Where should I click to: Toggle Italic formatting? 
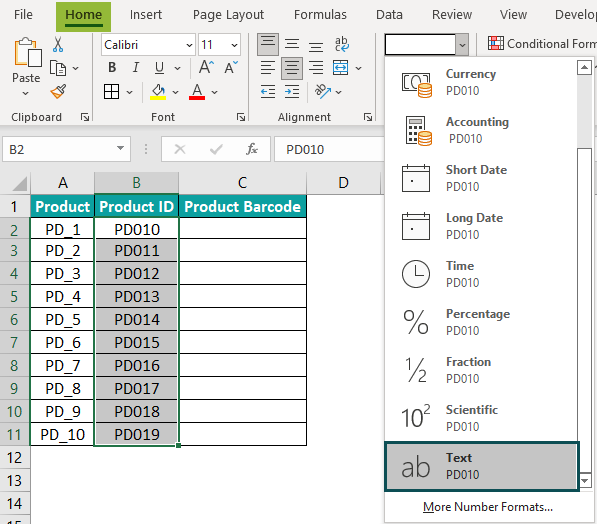pyautogui.click(x=136, y=67)
